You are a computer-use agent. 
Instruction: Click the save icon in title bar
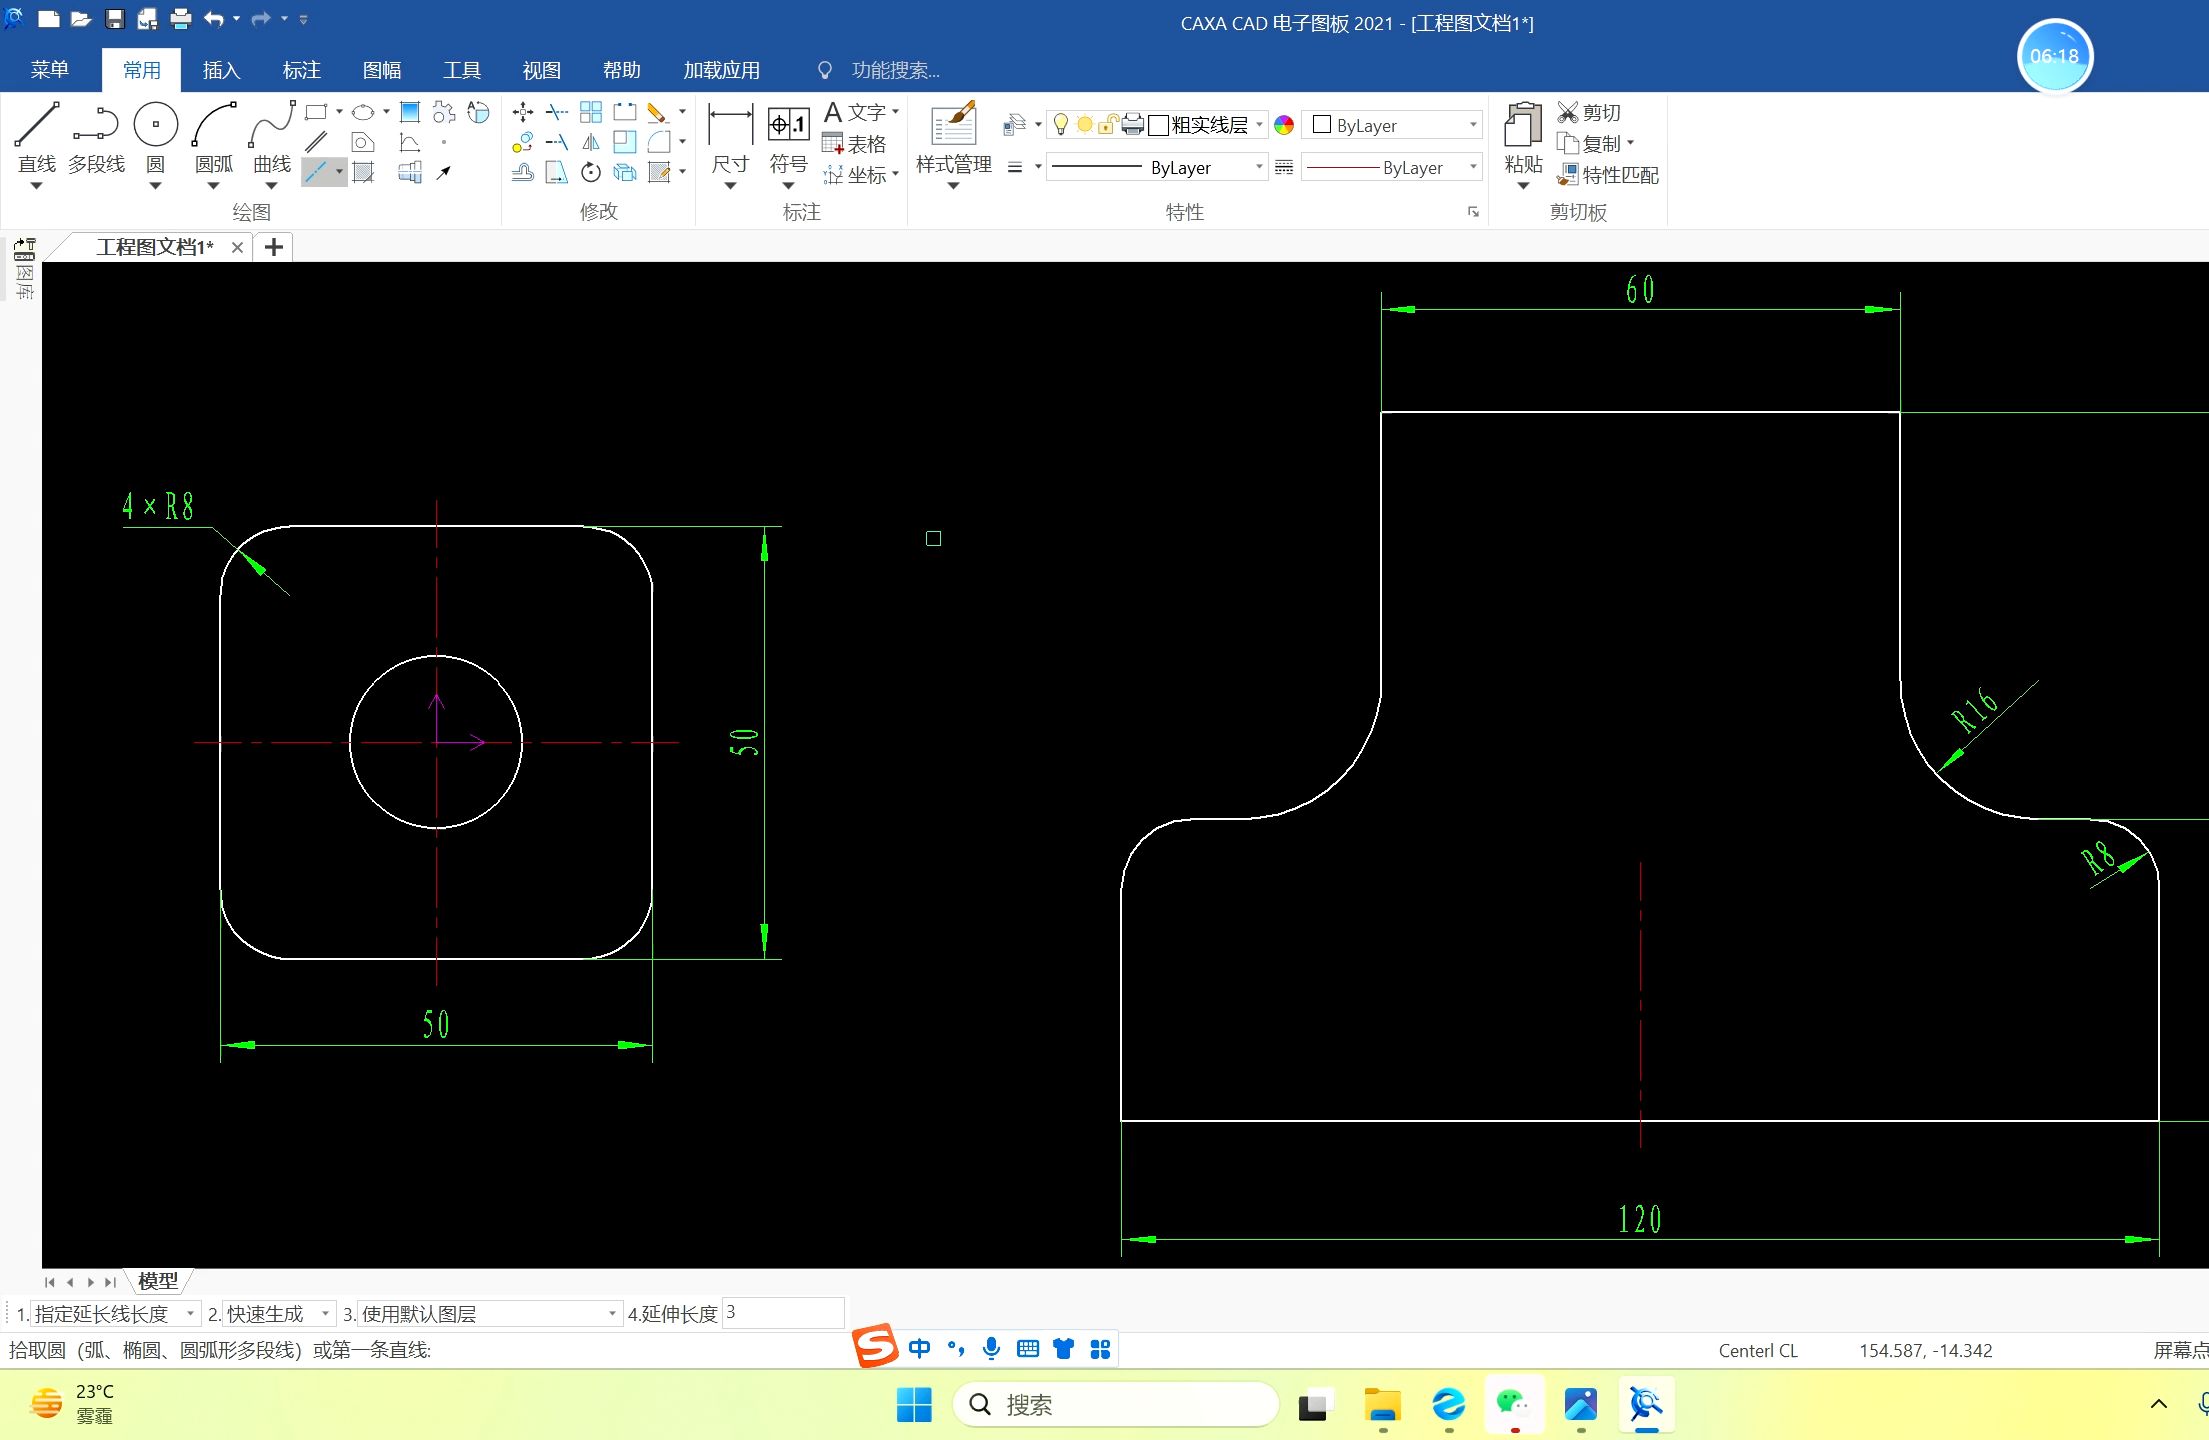114,19
